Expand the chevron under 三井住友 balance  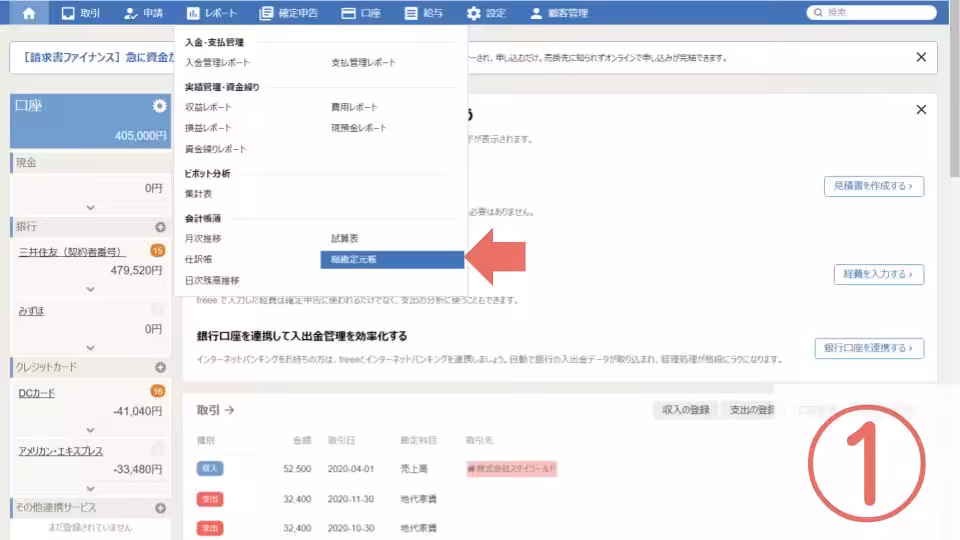point(90,289)
